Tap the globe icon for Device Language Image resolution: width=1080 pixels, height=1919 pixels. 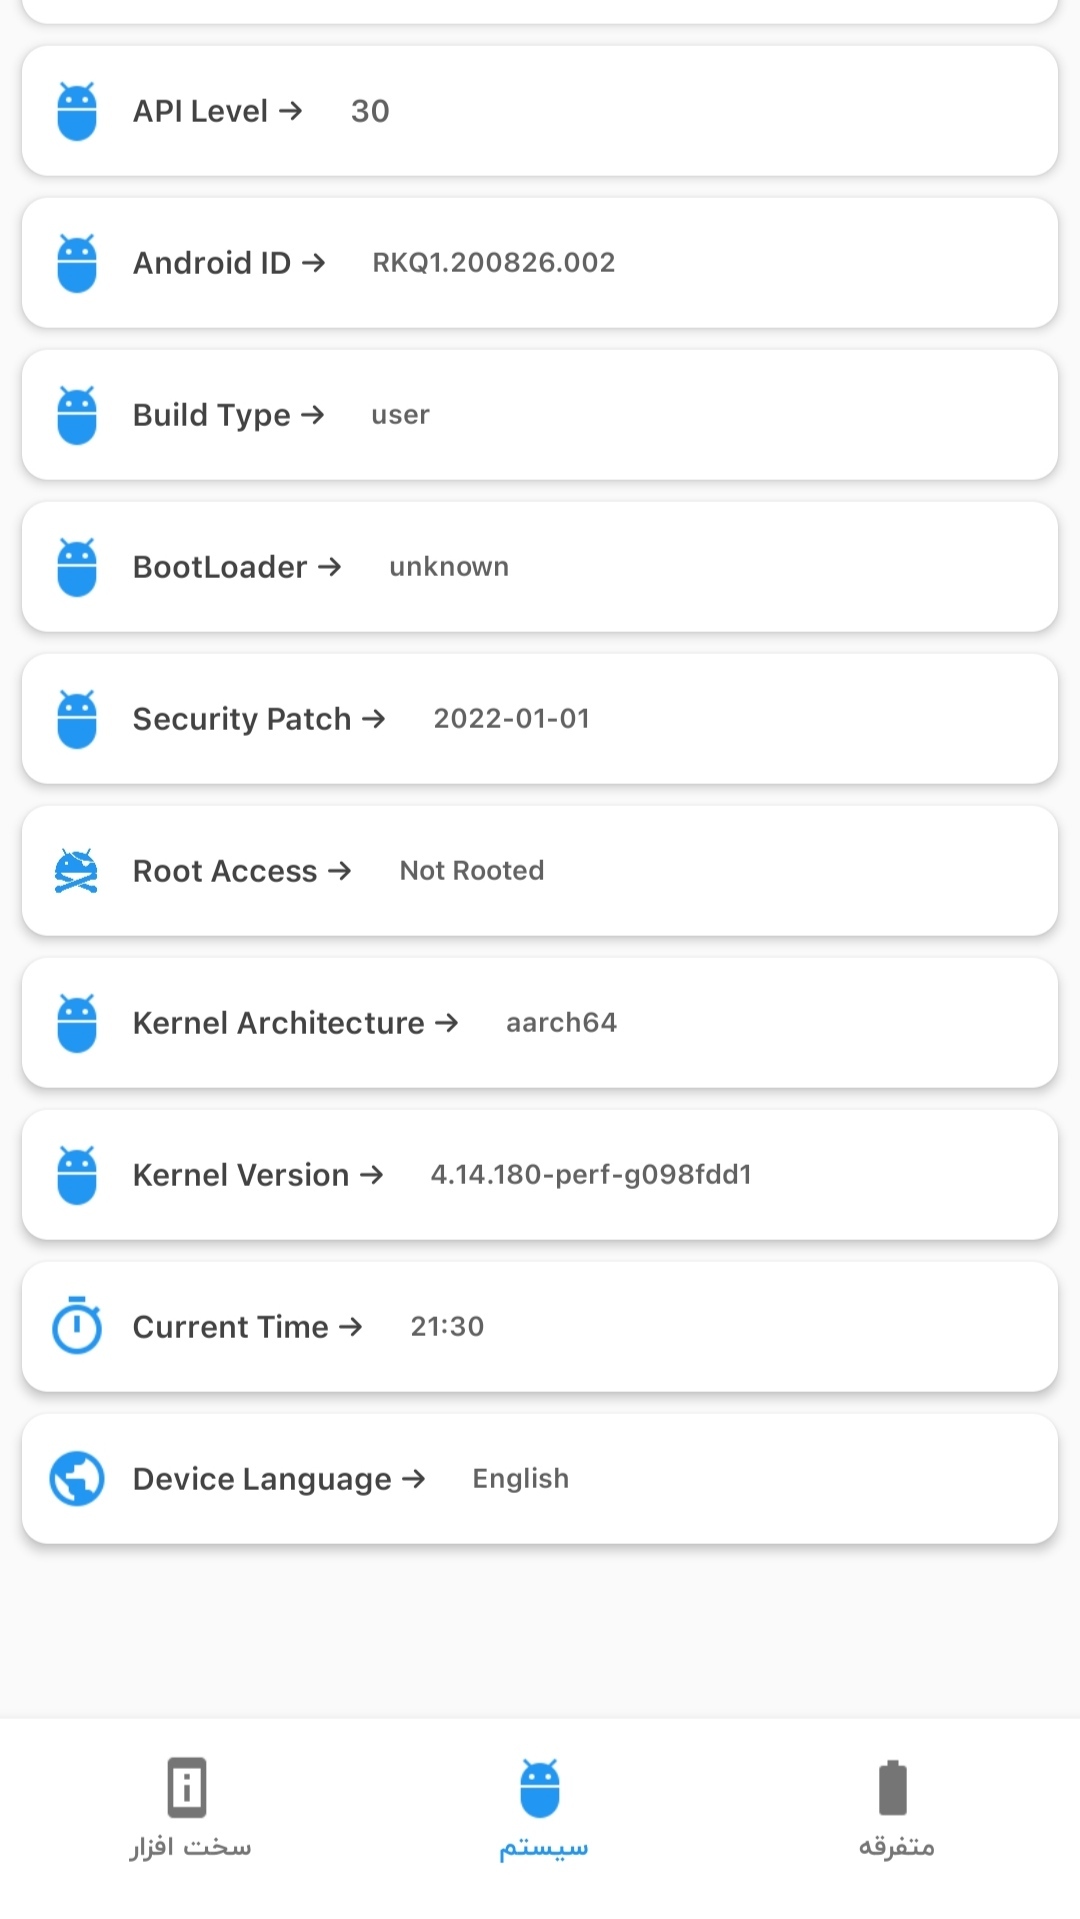pos(77,1478)
